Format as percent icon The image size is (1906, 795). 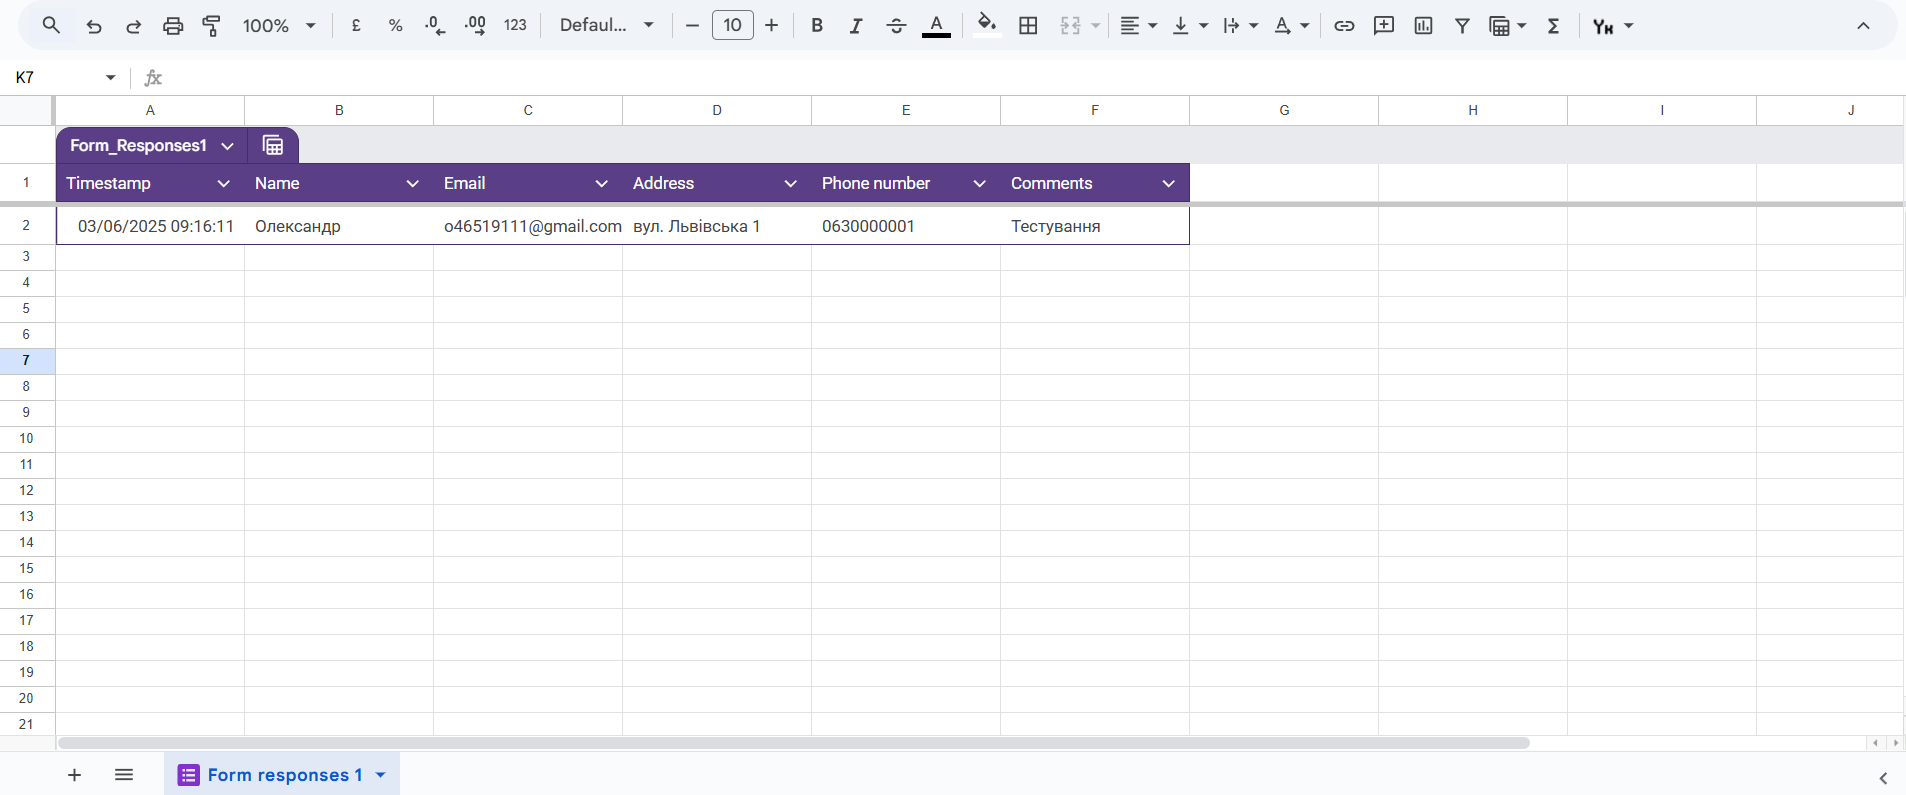396,26
